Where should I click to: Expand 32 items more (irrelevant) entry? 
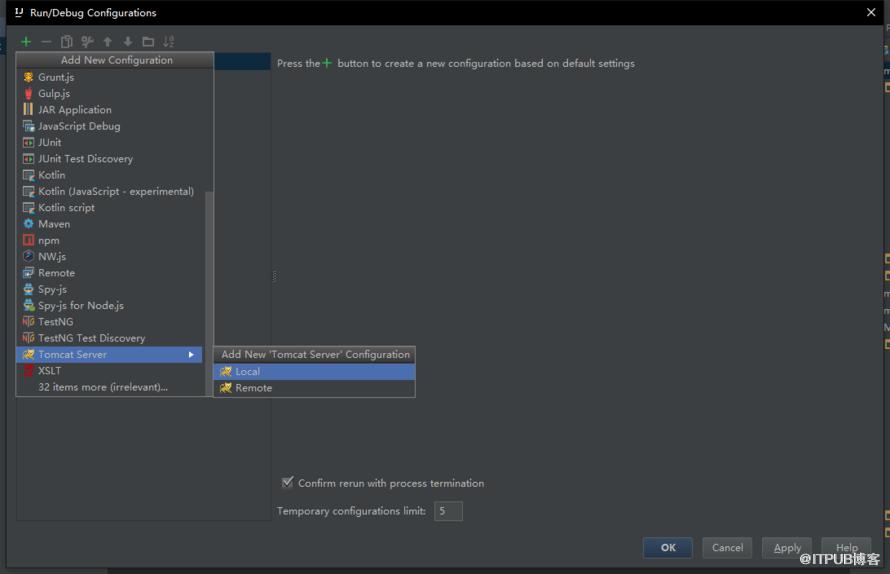pos(103,387)
